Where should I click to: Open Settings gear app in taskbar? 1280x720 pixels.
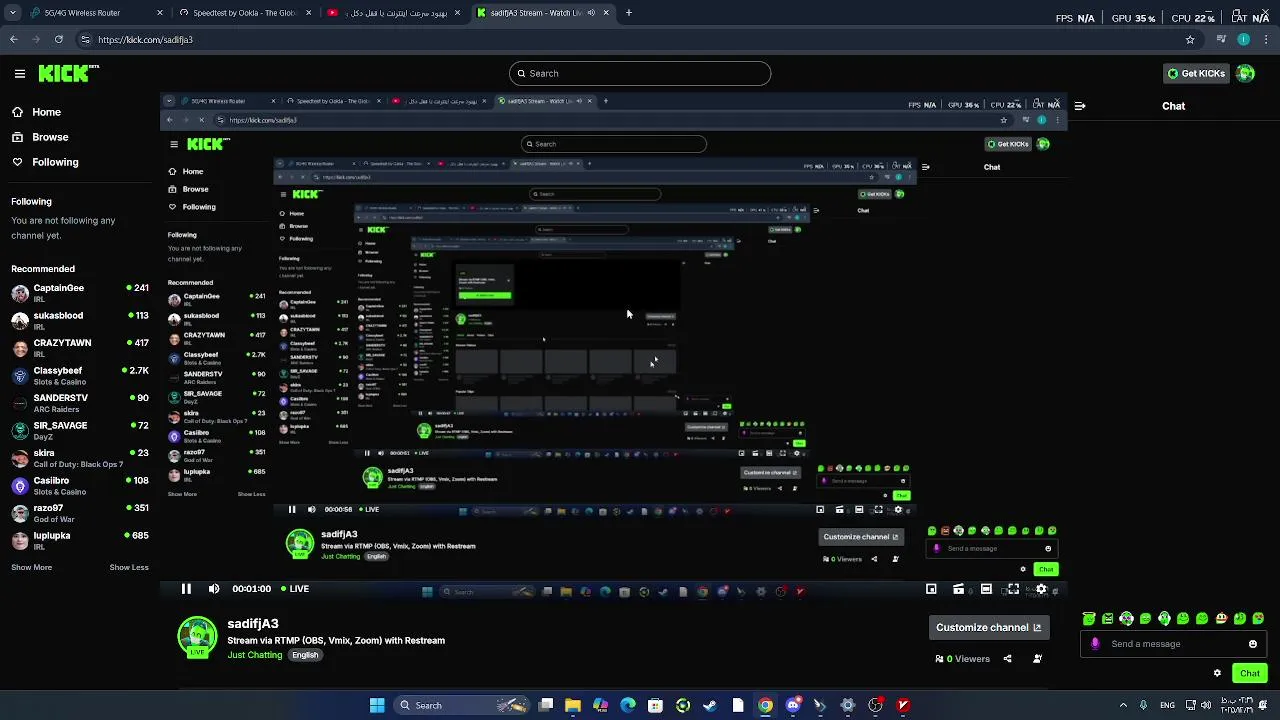pyautogui.click(x=848, y=705)
